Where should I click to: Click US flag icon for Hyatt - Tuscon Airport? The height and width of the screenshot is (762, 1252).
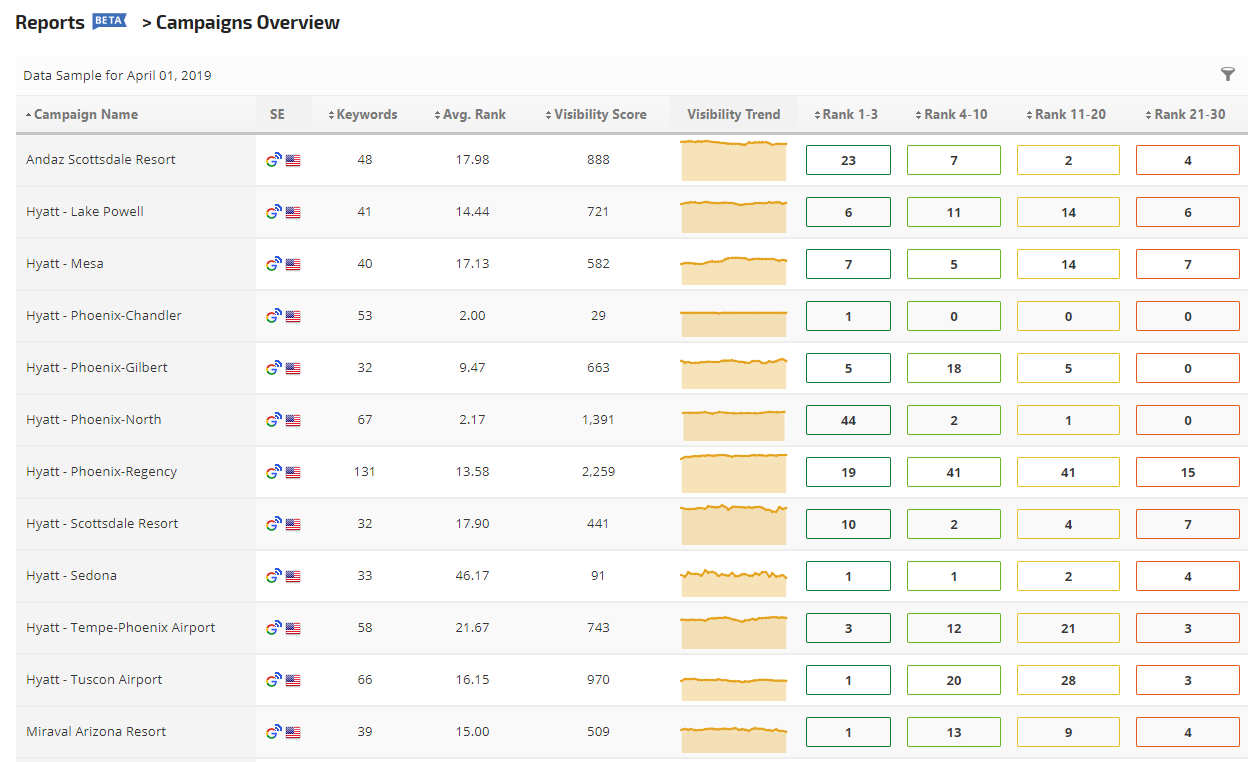tap(293, 680)
